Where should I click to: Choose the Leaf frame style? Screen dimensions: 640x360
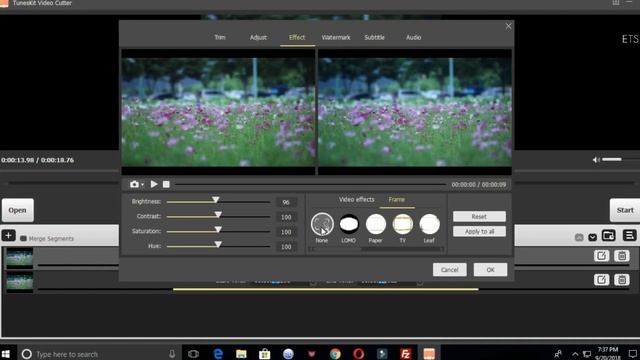429,224
